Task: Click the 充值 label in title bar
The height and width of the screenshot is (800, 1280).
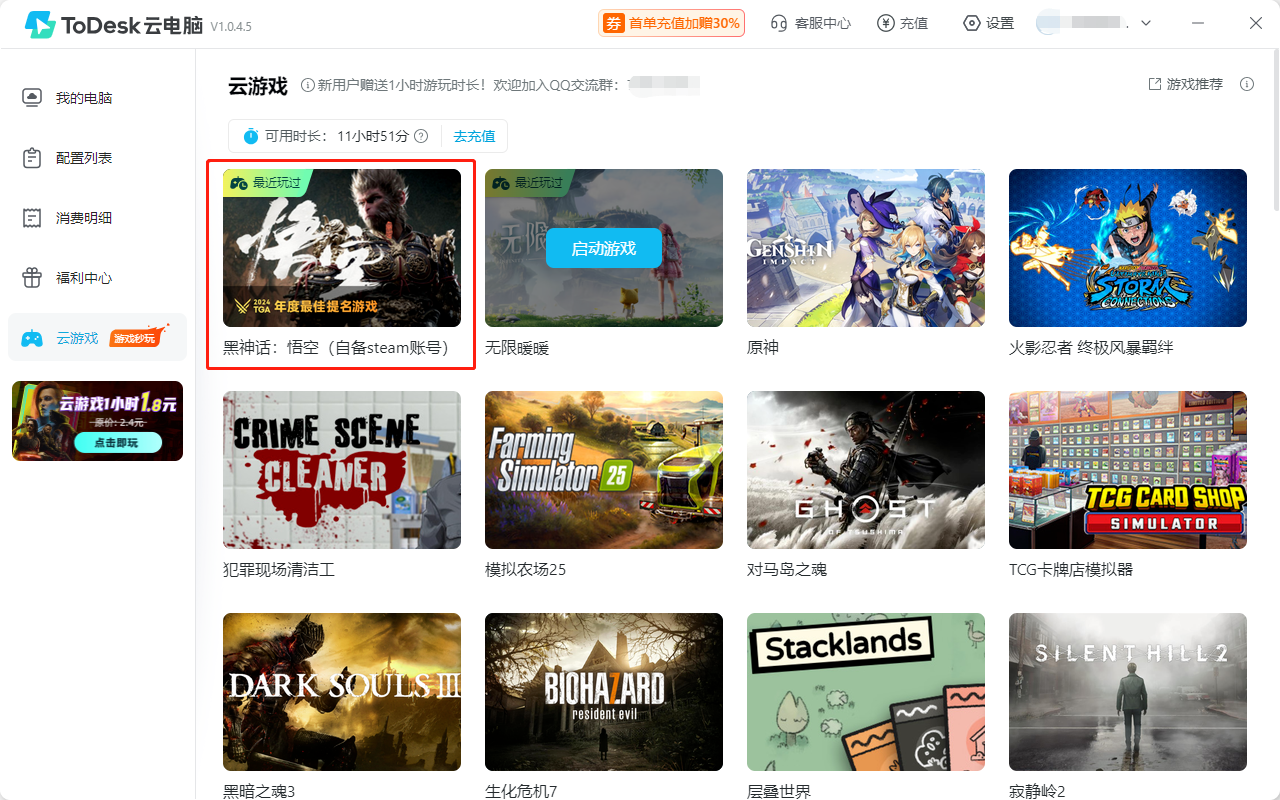Action: tap(914, 23)
